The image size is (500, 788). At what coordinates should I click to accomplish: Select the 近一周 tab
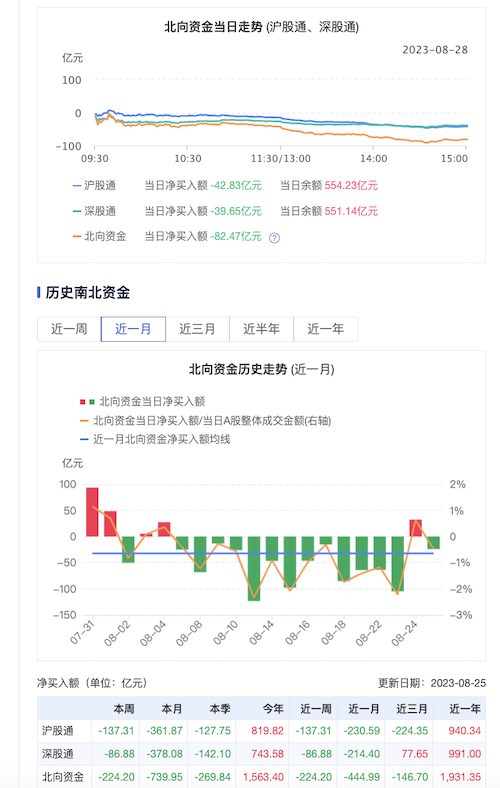tap(69, 329)
